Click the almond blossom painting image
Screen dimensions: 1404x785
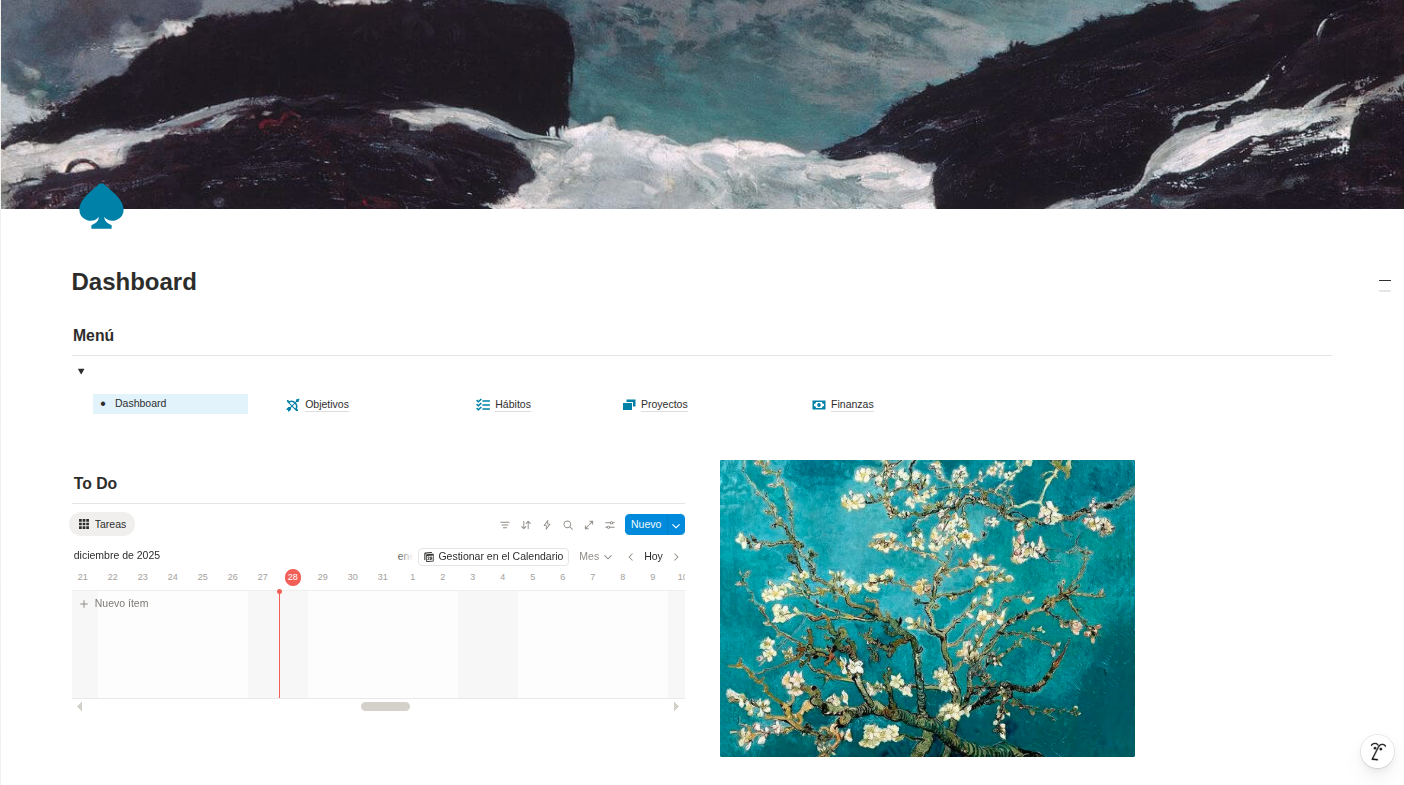pyautogui.click(x=927, y=608)
